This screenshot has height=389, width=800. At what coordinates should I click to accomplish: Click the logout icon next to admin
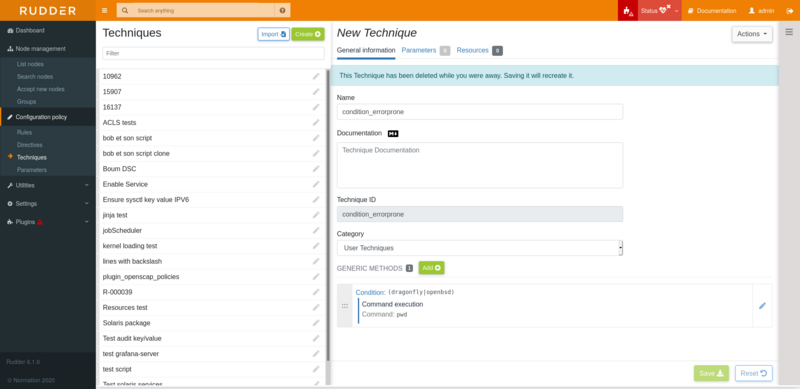(790, 11)
